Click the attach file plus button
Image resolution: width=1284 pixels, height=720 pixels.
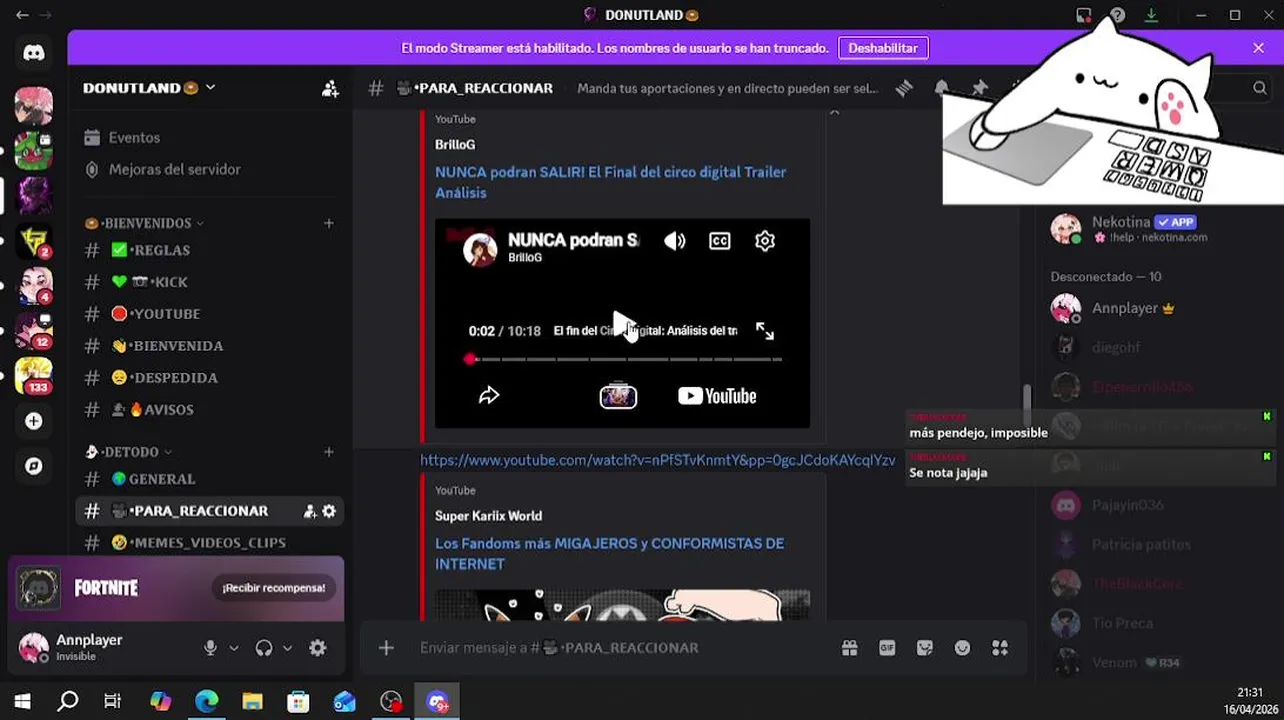386,648
